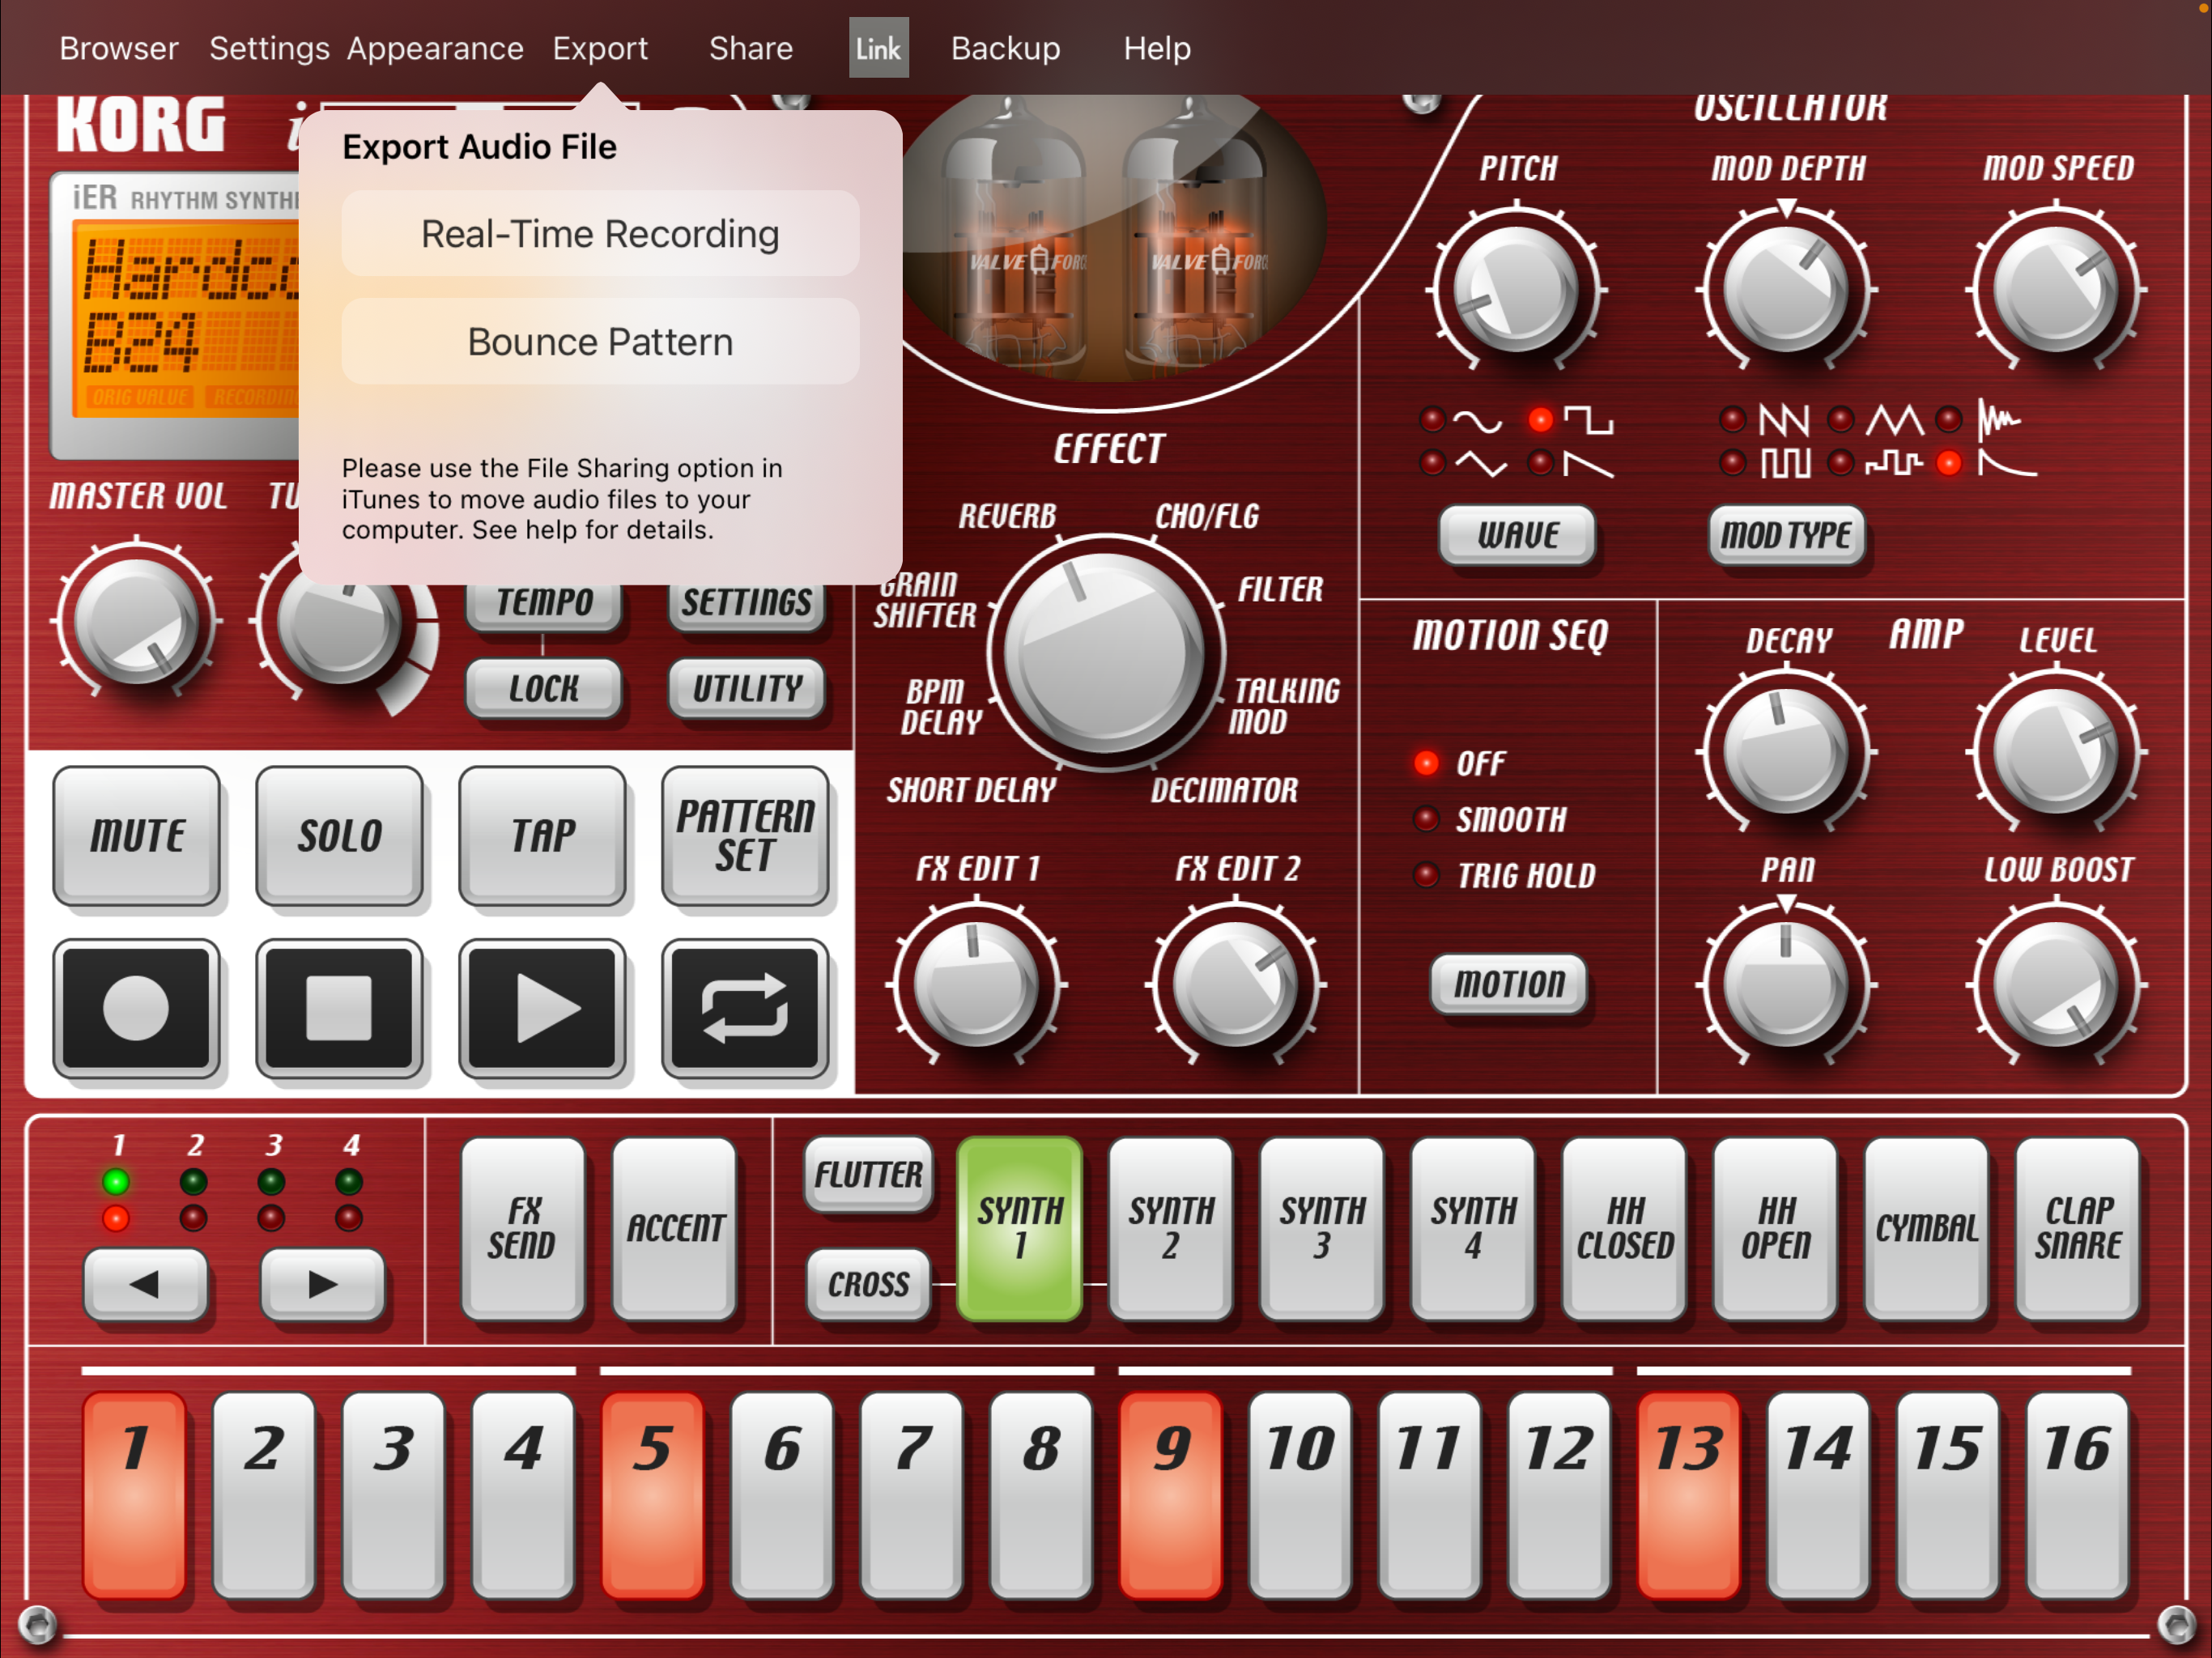Toggle the CROSS button

click(x=868, y=1284)
